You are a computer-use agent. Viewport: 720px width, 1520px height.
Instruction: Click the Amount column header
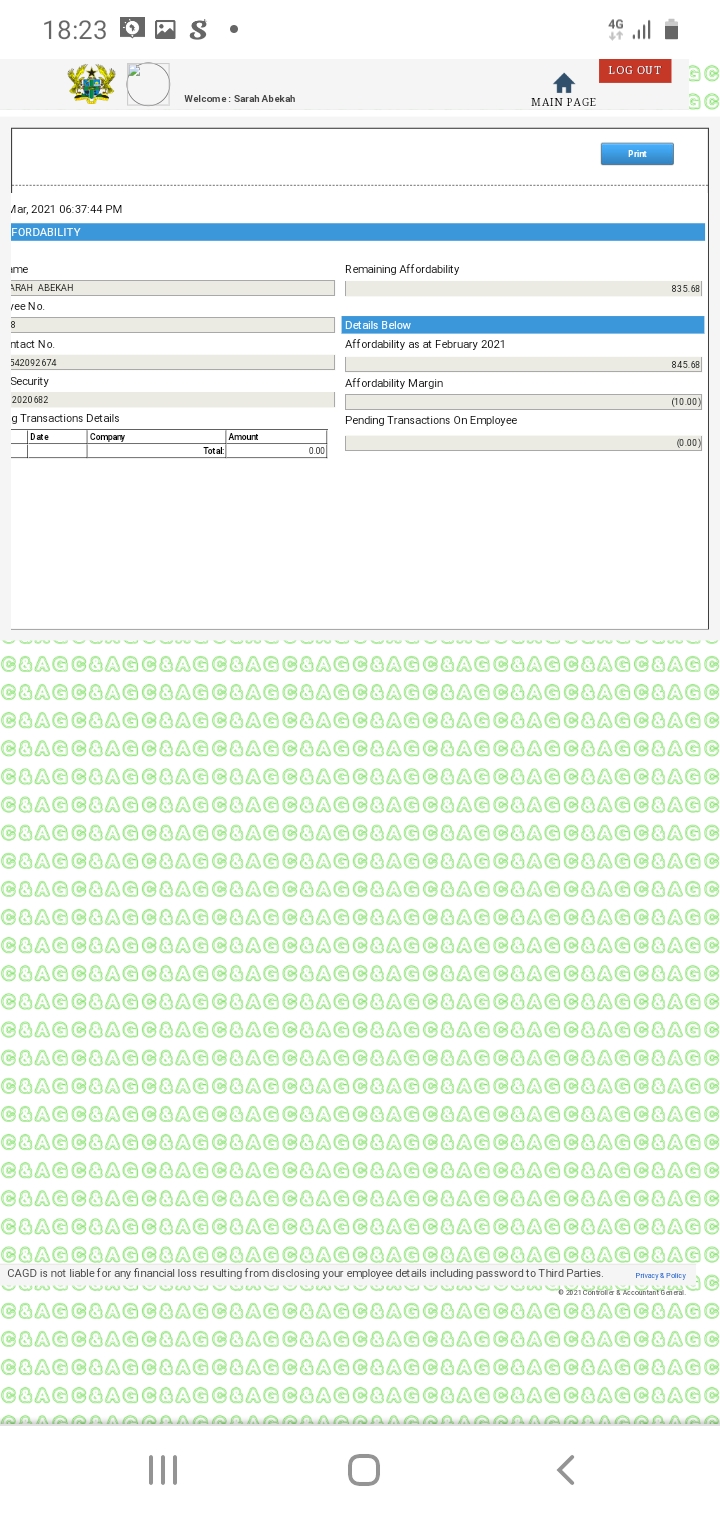(275, 437)
